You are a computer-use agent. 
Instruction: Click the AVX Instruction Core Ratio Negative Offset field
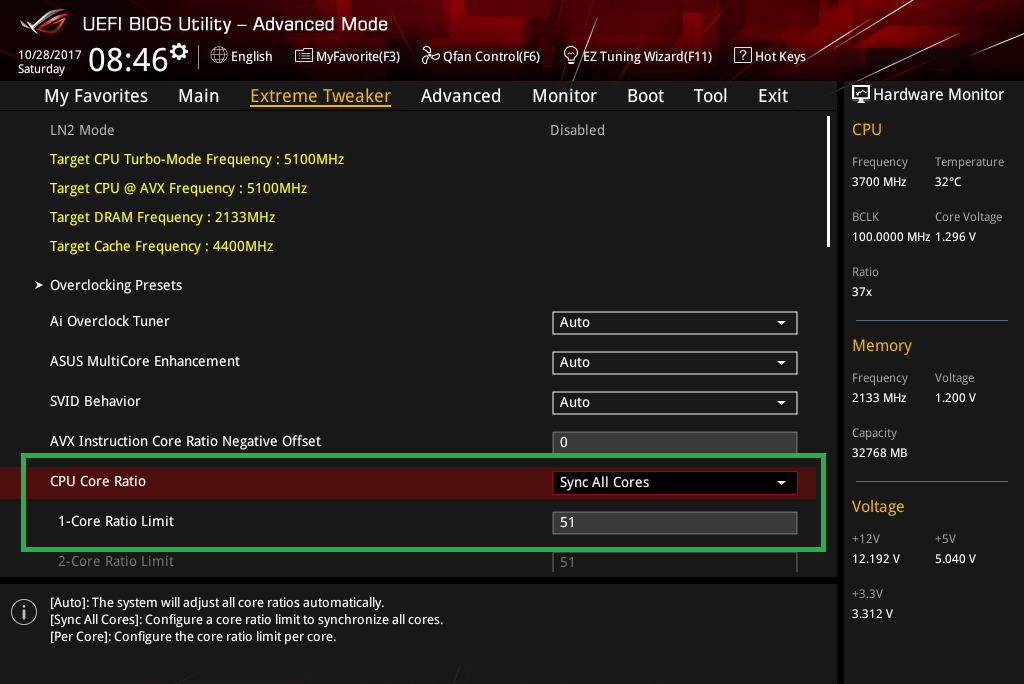tap(675, 442)
